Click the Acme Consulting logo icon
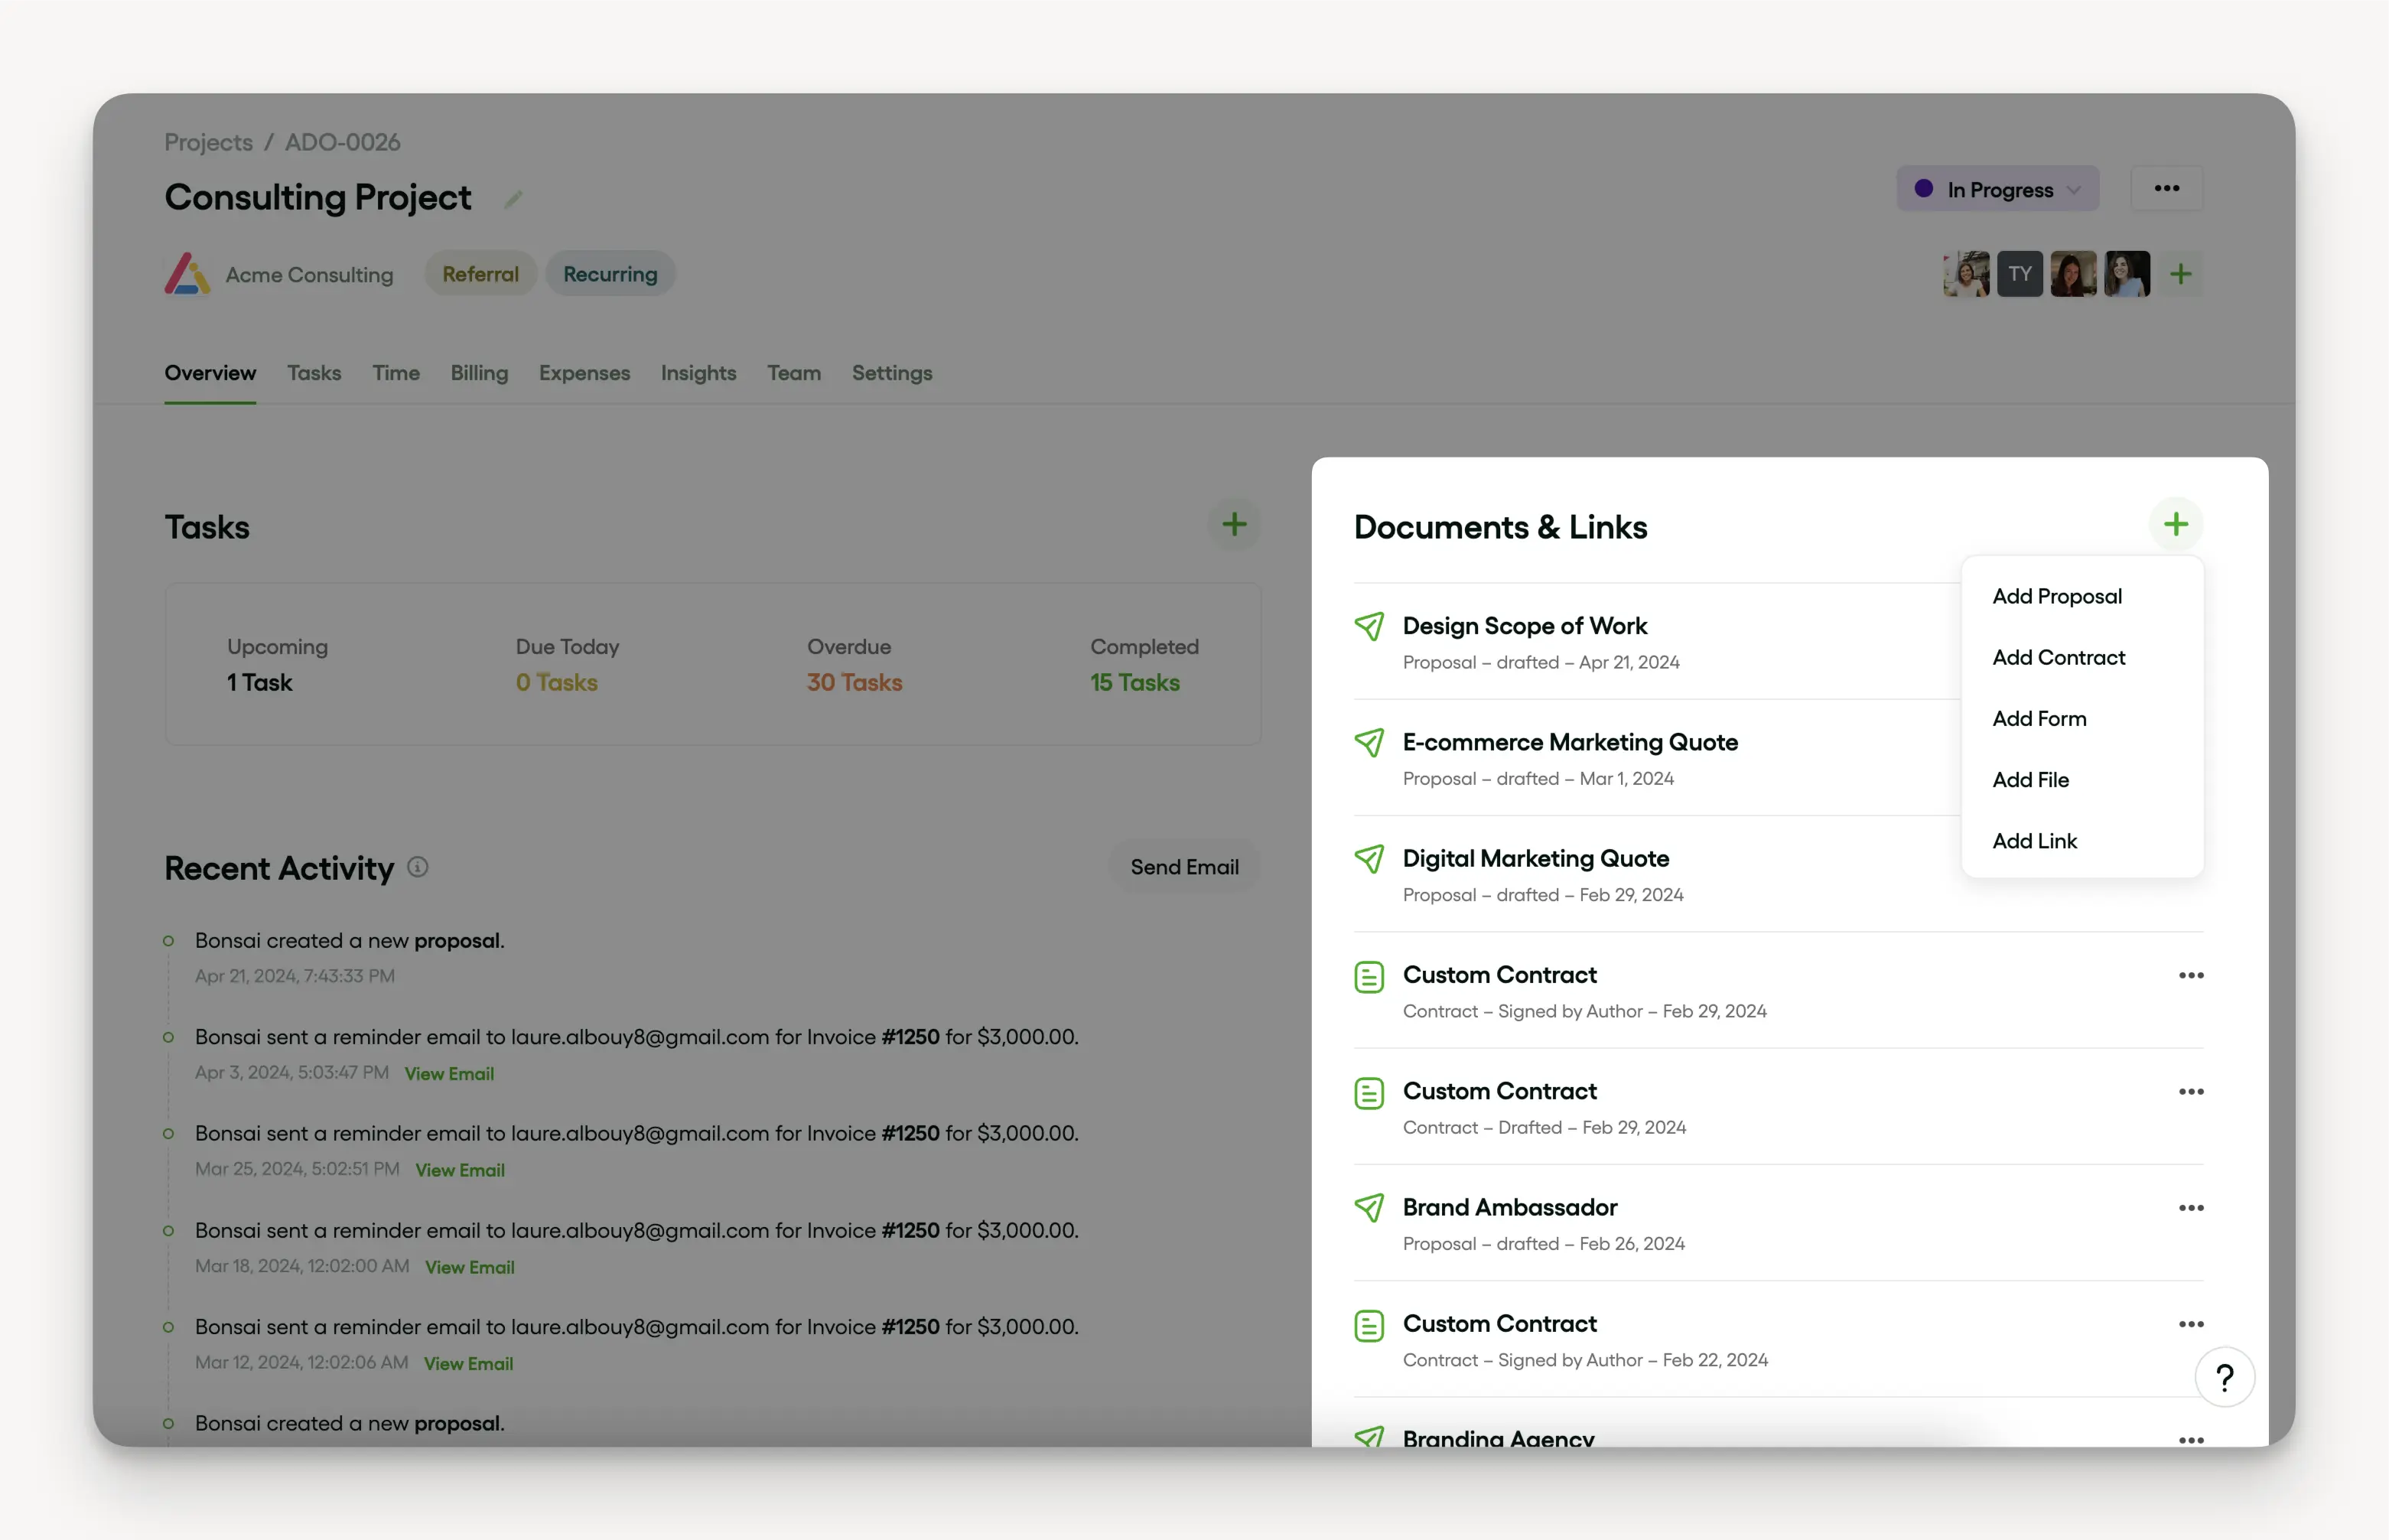This screenshot has width=2389, height=1540. coord(187,274)
